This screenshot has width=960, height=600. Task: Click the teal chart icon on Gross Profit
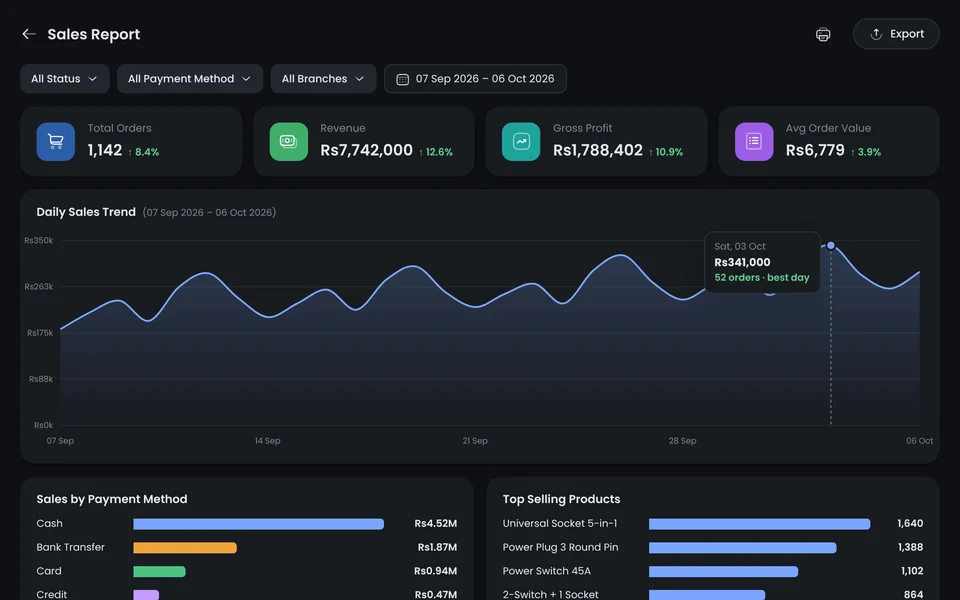click(x=521, y=141)
